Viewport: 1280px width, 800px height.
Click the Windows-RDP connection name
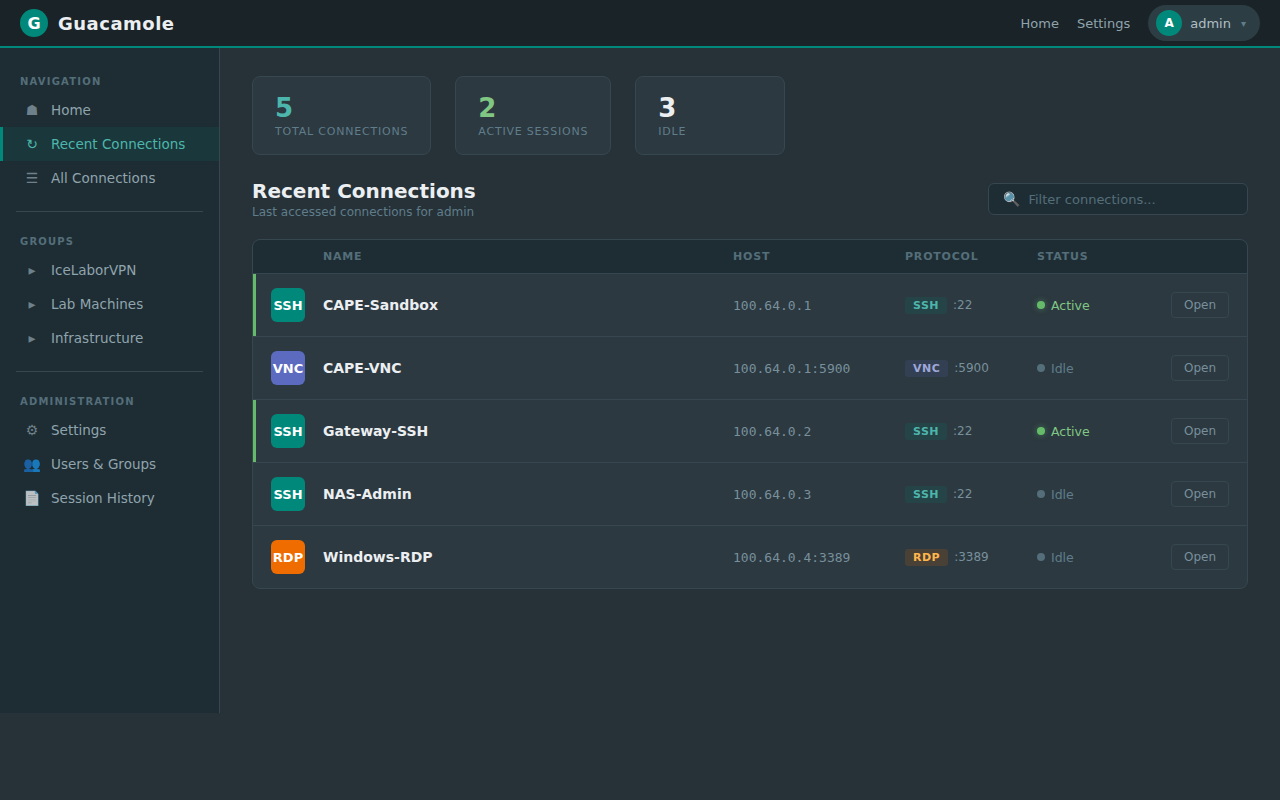click(377, 557)
